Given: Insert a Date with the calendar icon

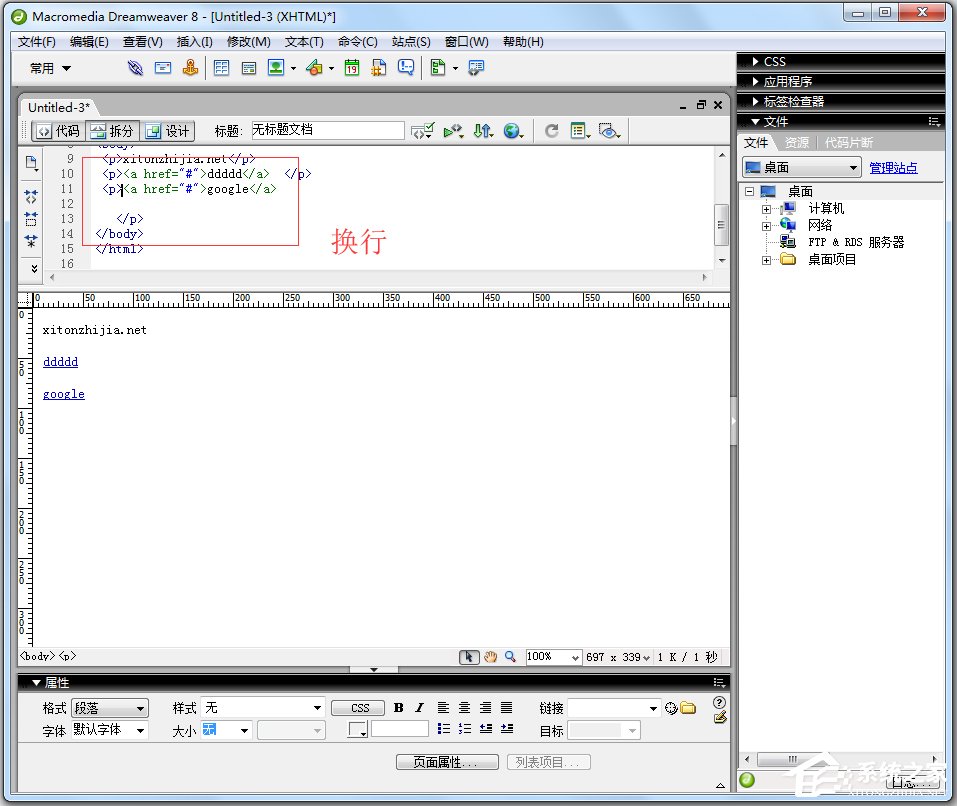Looking at the screenshot, I should point(352,68).
